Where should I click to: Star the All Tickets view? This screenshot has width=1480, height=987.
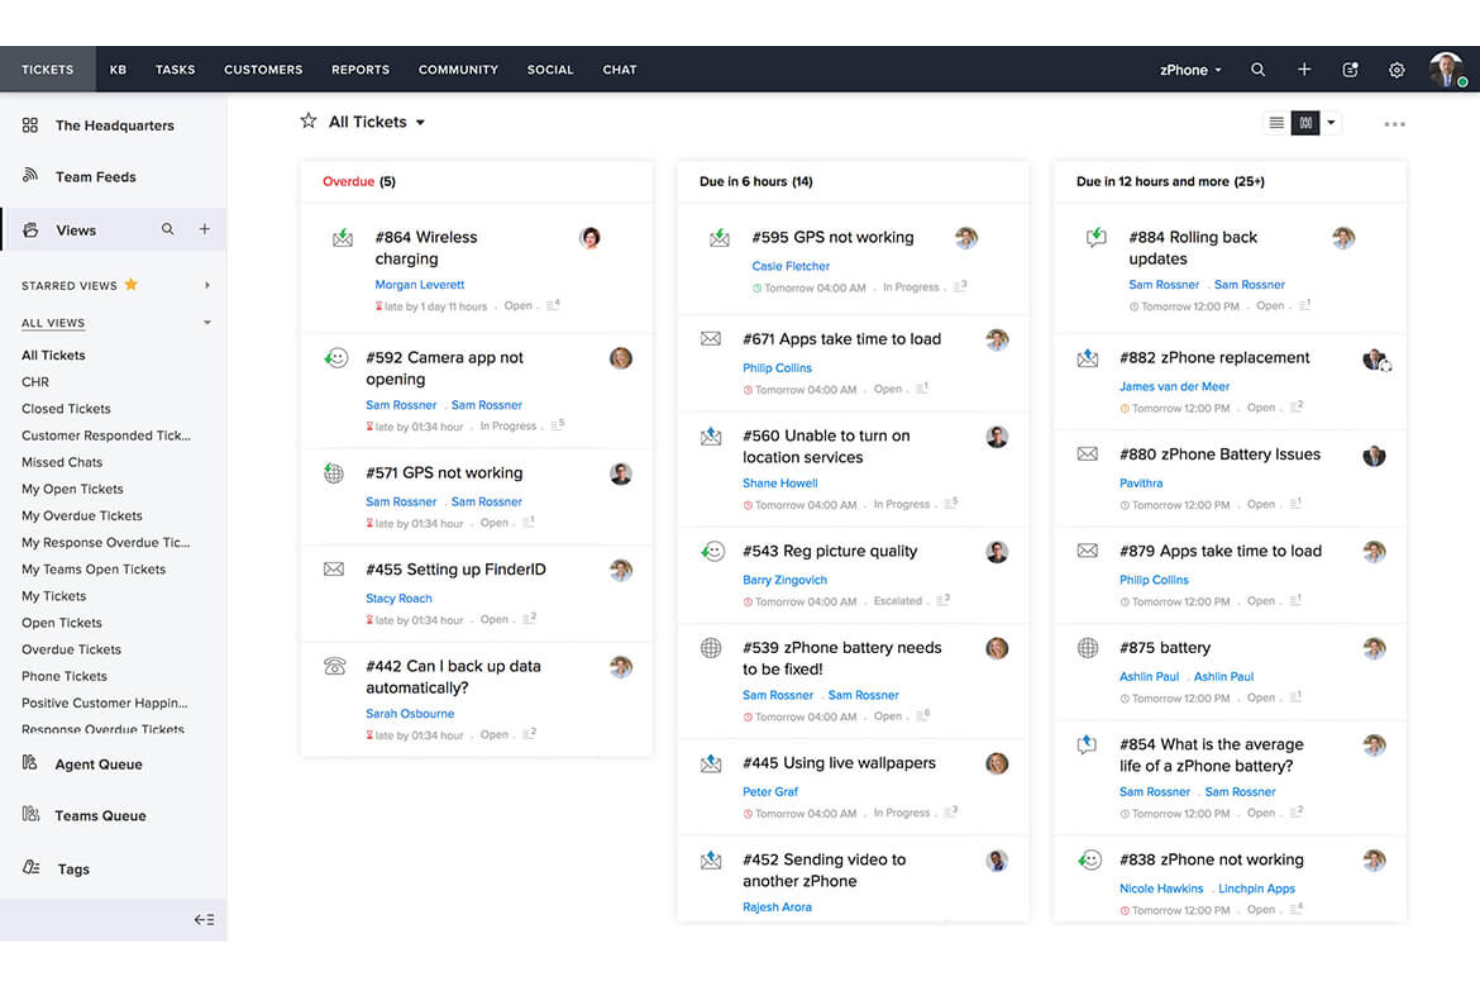click(x=308, y=121)
